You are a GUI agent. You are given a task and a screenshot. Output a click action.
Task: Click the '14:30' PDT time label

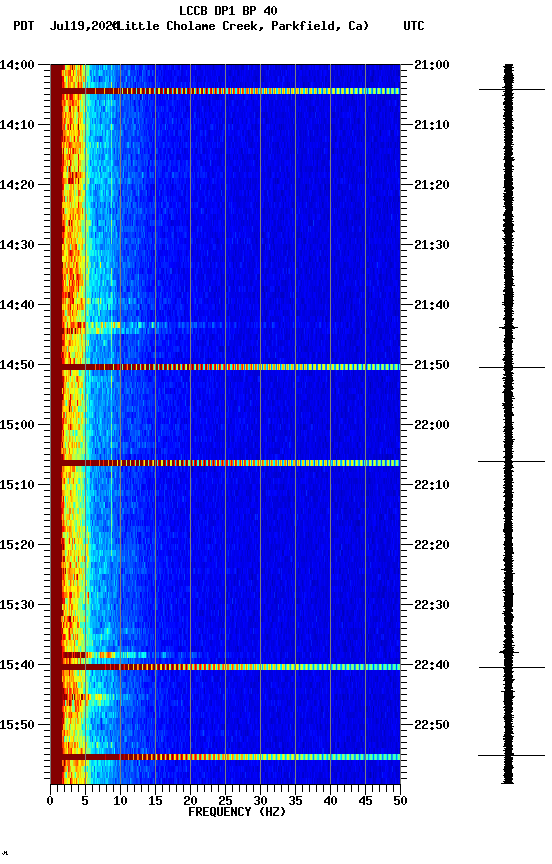tap(17, 245)
